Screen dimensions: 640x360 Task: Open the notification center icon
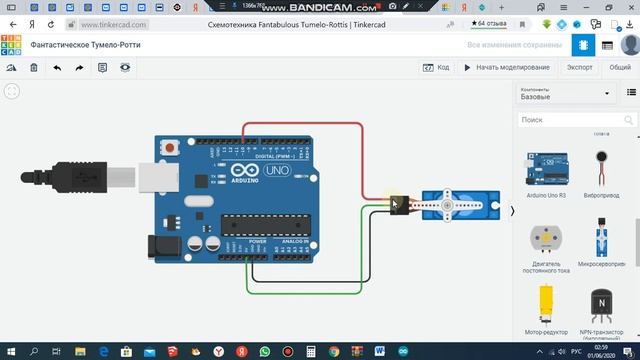[x=628, y=351]
